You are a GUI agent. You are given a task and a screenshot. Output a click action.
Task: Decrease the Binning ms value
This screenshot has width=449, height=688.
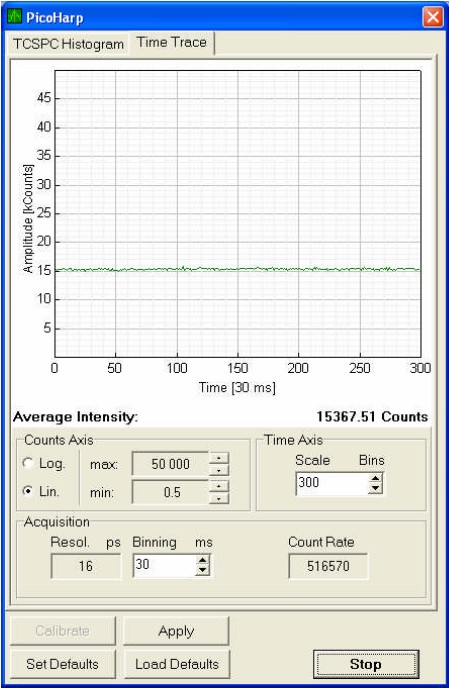pyautogui.click(x=202, y=570)
